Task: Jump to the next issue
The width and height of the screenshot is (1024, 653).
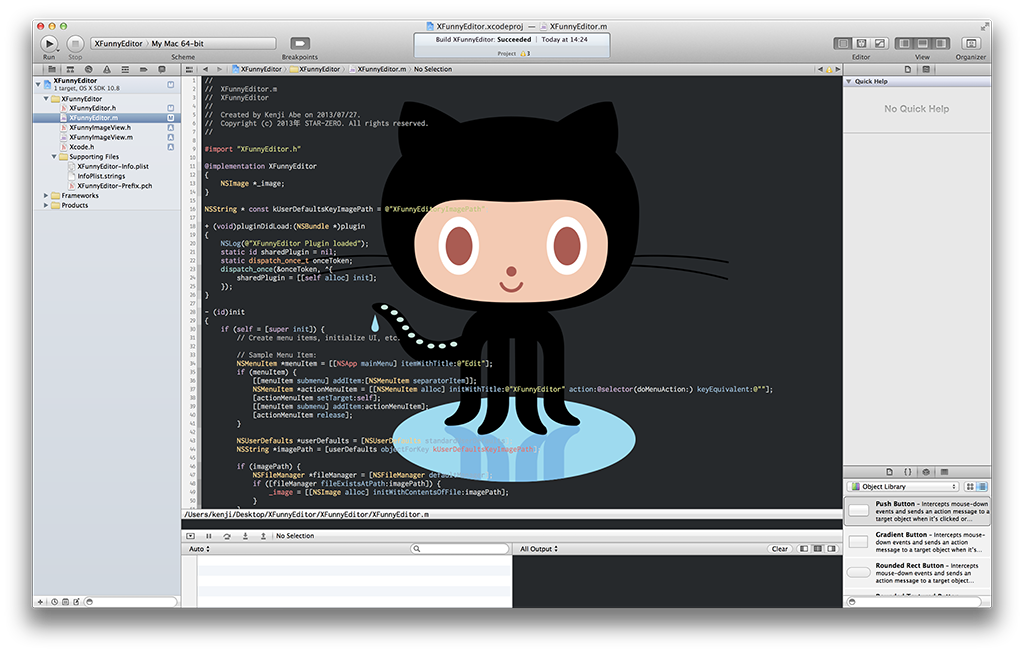Action: click(838, 69)
